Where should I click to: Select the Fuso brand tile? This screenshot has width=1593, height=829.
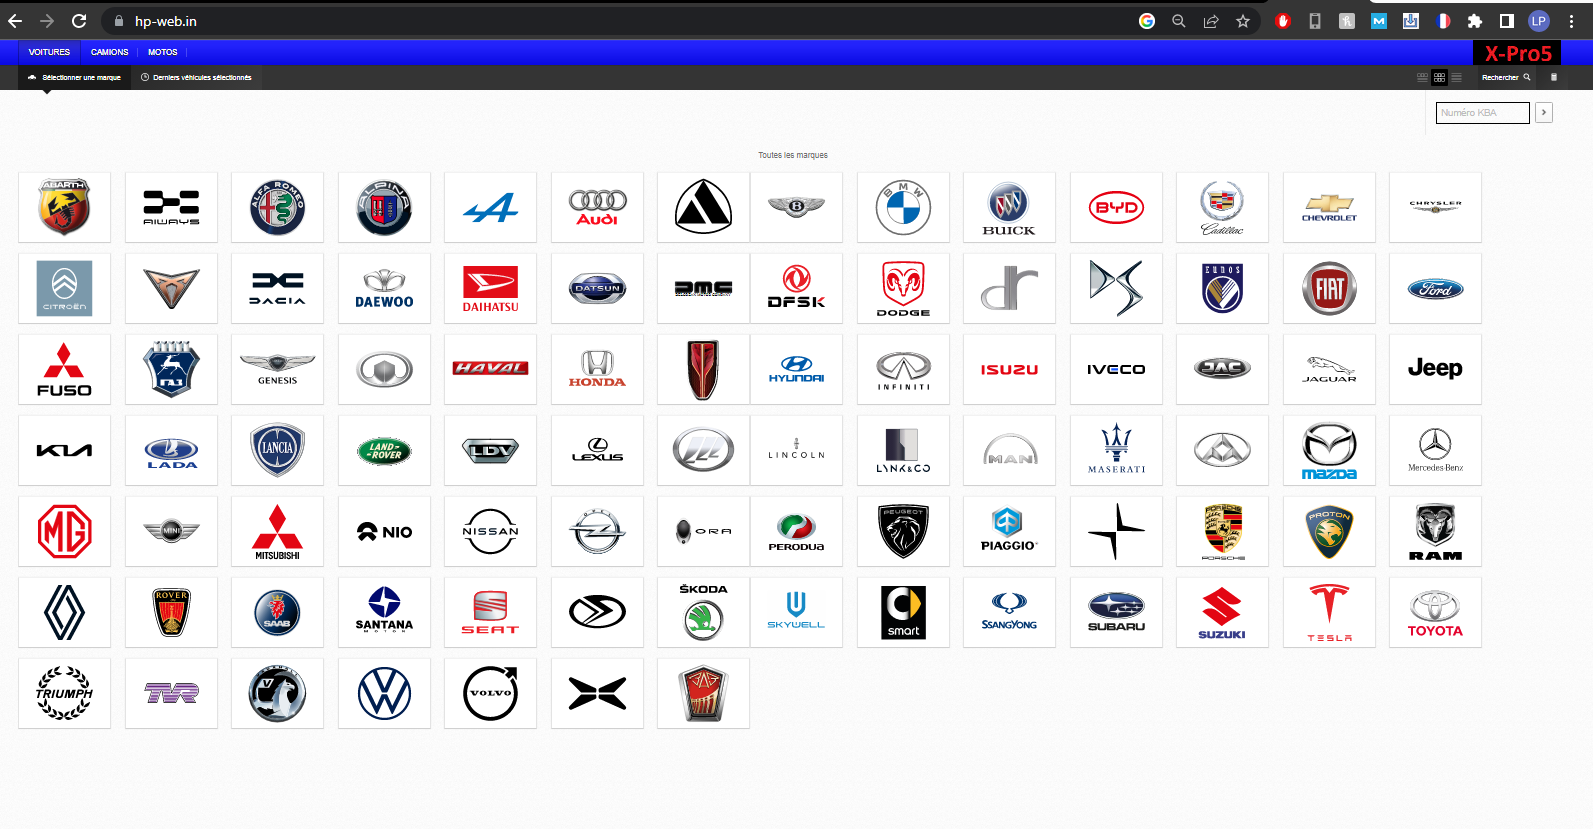(64, 369)
